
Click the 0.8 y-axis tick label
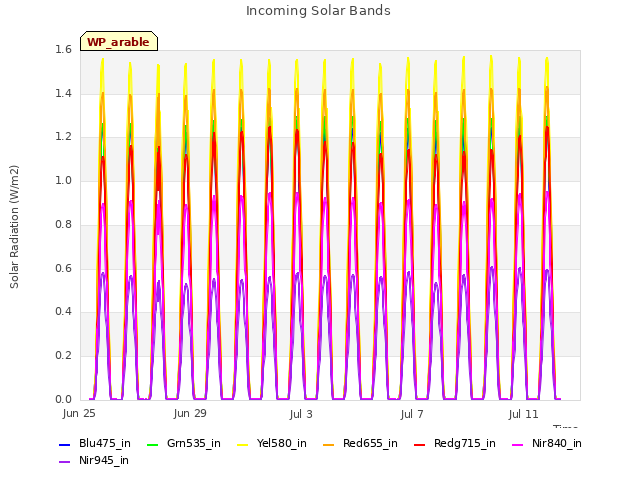click(x=64, y=224)
